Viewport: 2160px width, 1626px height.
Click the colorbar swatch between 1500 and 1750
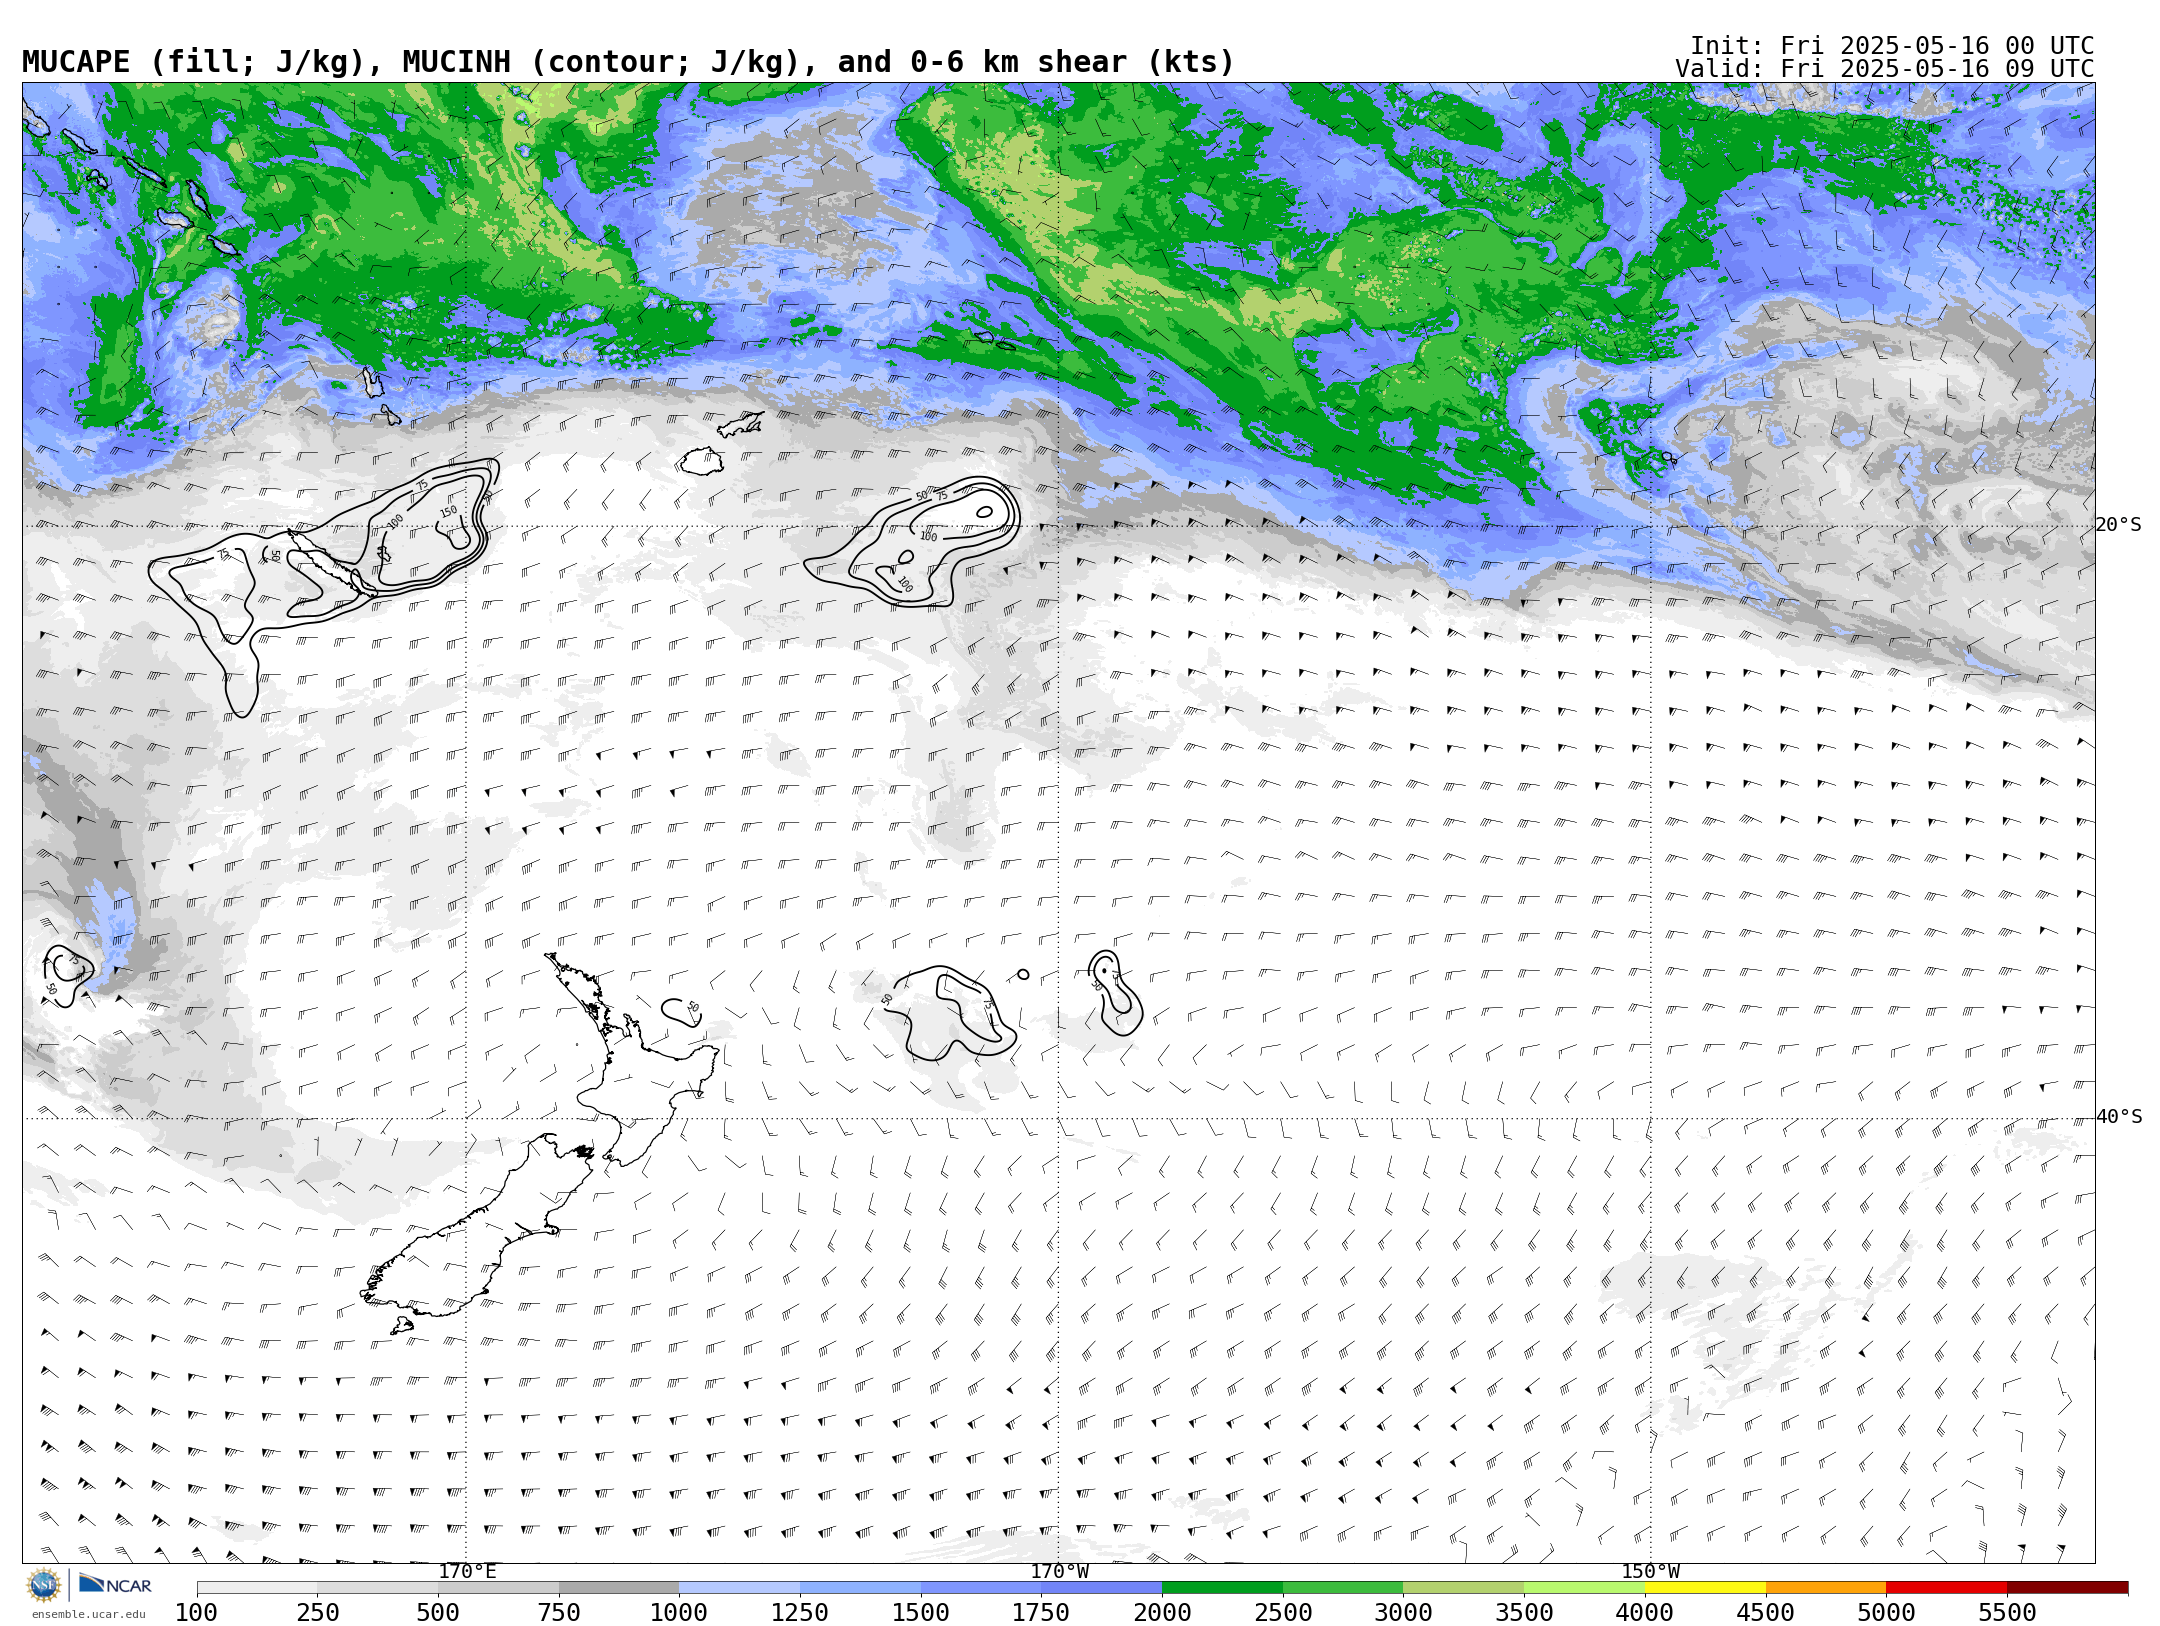(x=981, y=1588)
